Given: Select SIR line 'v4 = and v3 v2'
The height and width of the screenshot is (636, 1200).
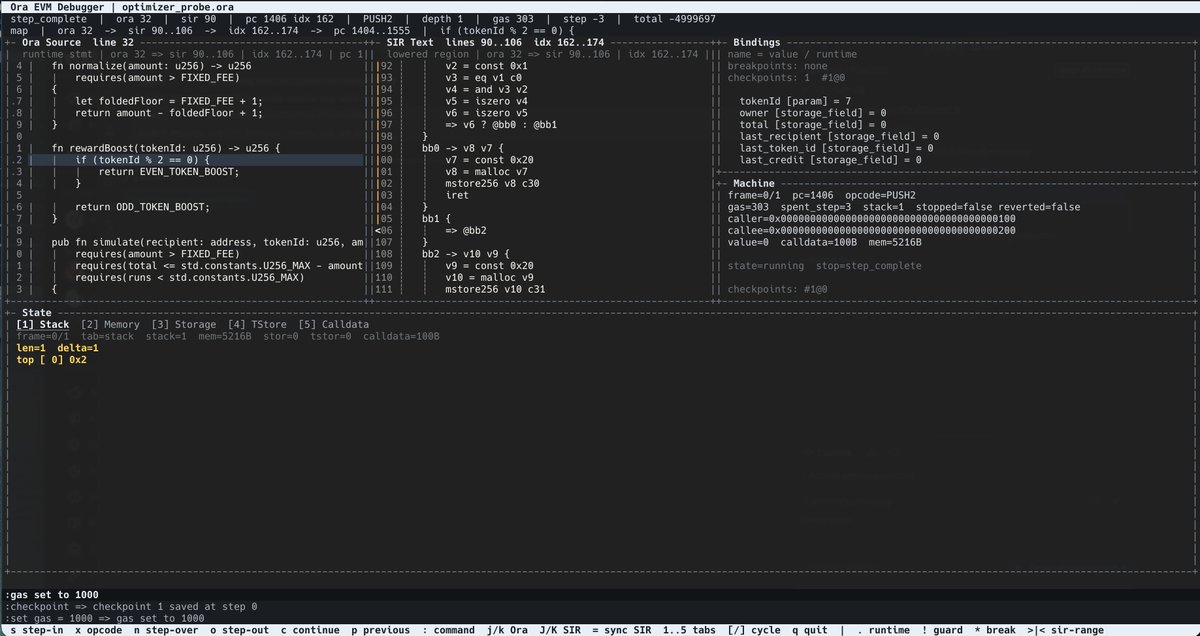Looking at the screenshot, I should (x=488, y=89).
